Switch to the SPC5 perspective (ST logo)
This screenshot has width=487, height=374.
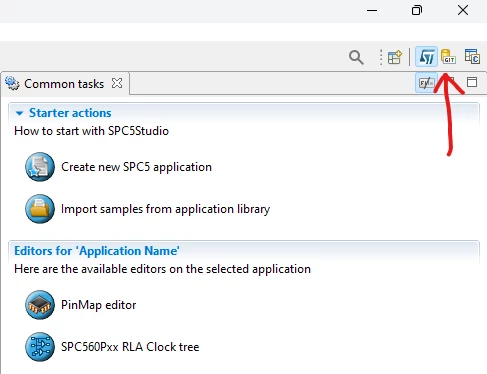click(426, 57)
